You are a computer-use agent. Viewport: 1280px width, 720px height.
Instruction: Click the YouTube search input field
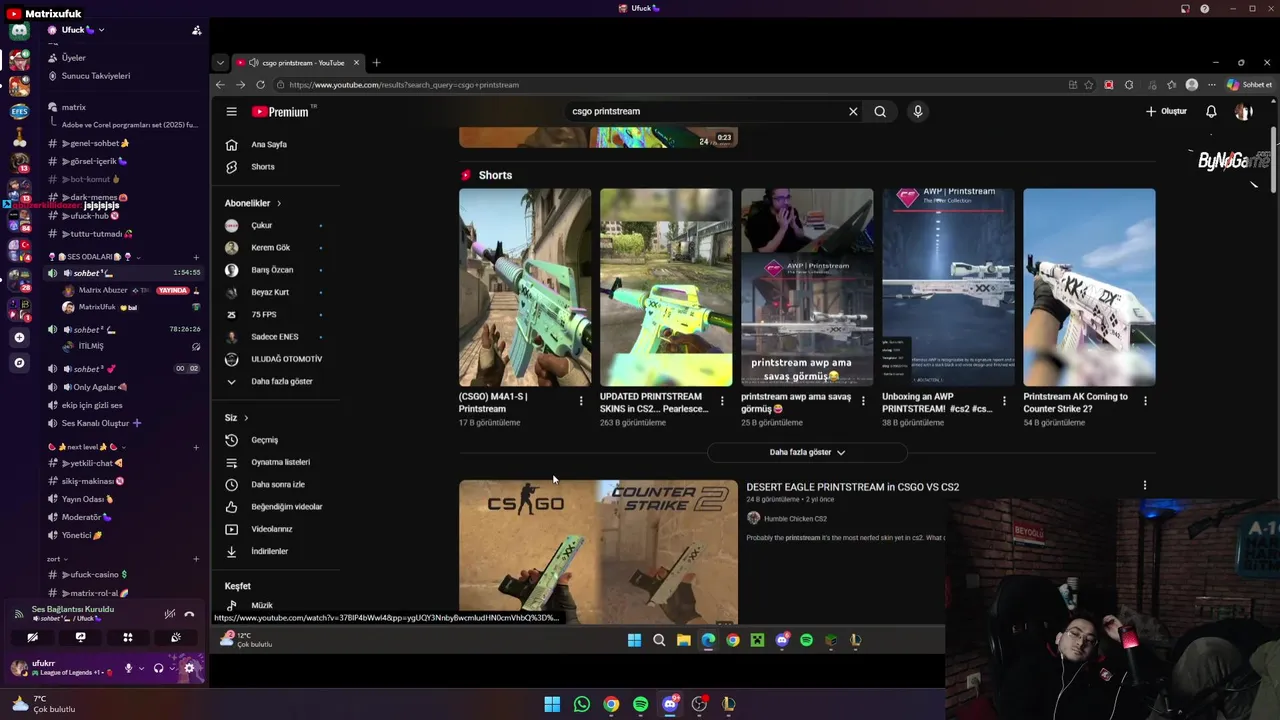coord(705,112)
